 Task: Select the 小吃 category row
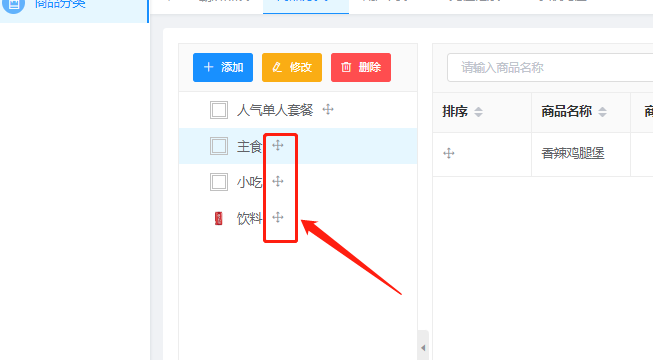point(298,182)
